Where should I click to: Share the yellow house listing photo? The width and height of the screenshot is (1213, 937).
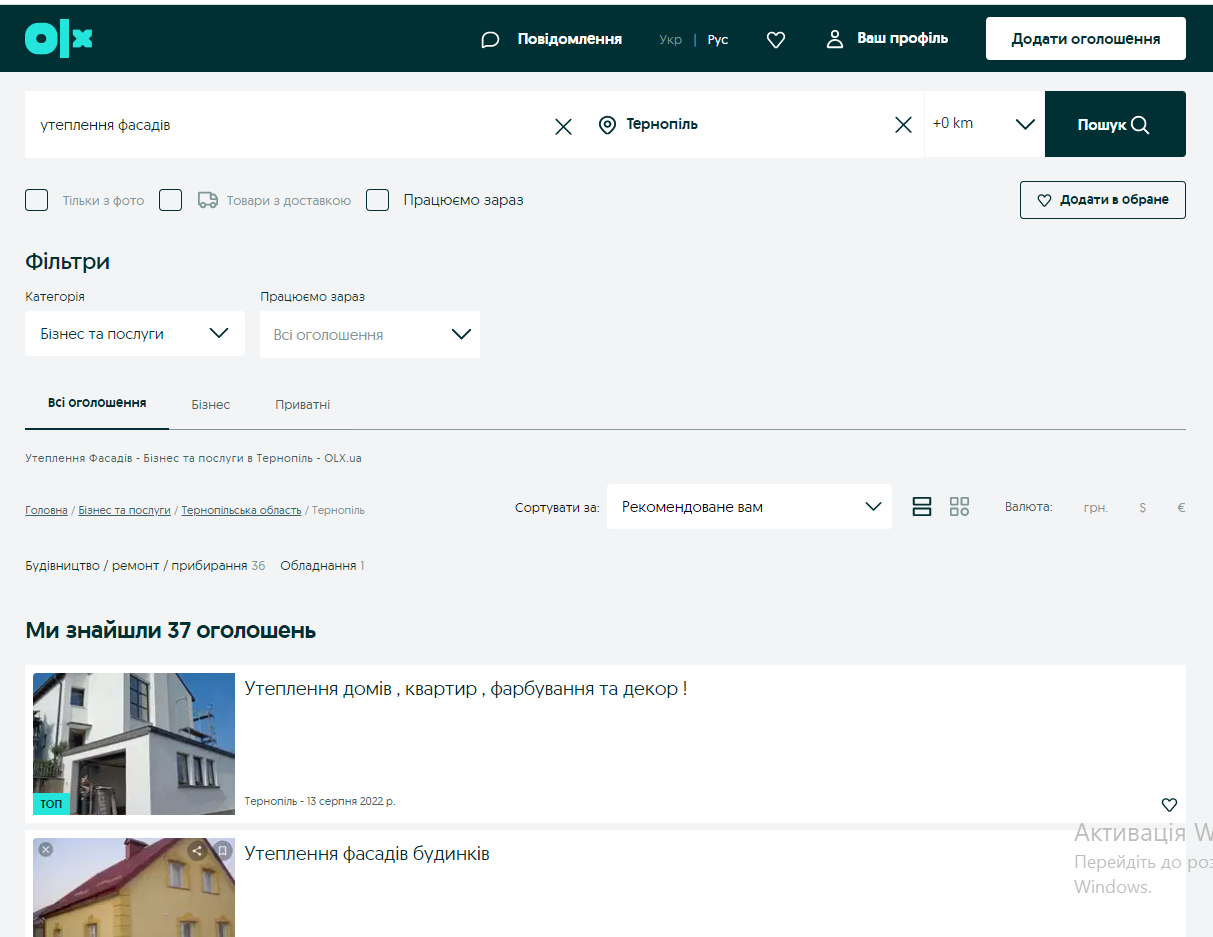(x=196, y=849)
